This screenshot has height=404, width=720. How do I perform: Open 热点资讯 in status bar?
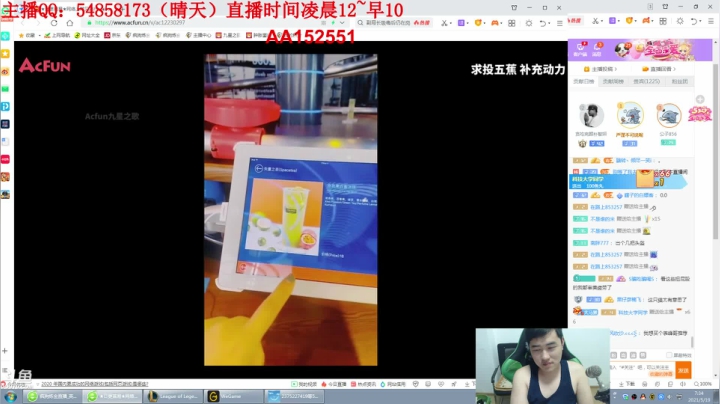point(364,384)
